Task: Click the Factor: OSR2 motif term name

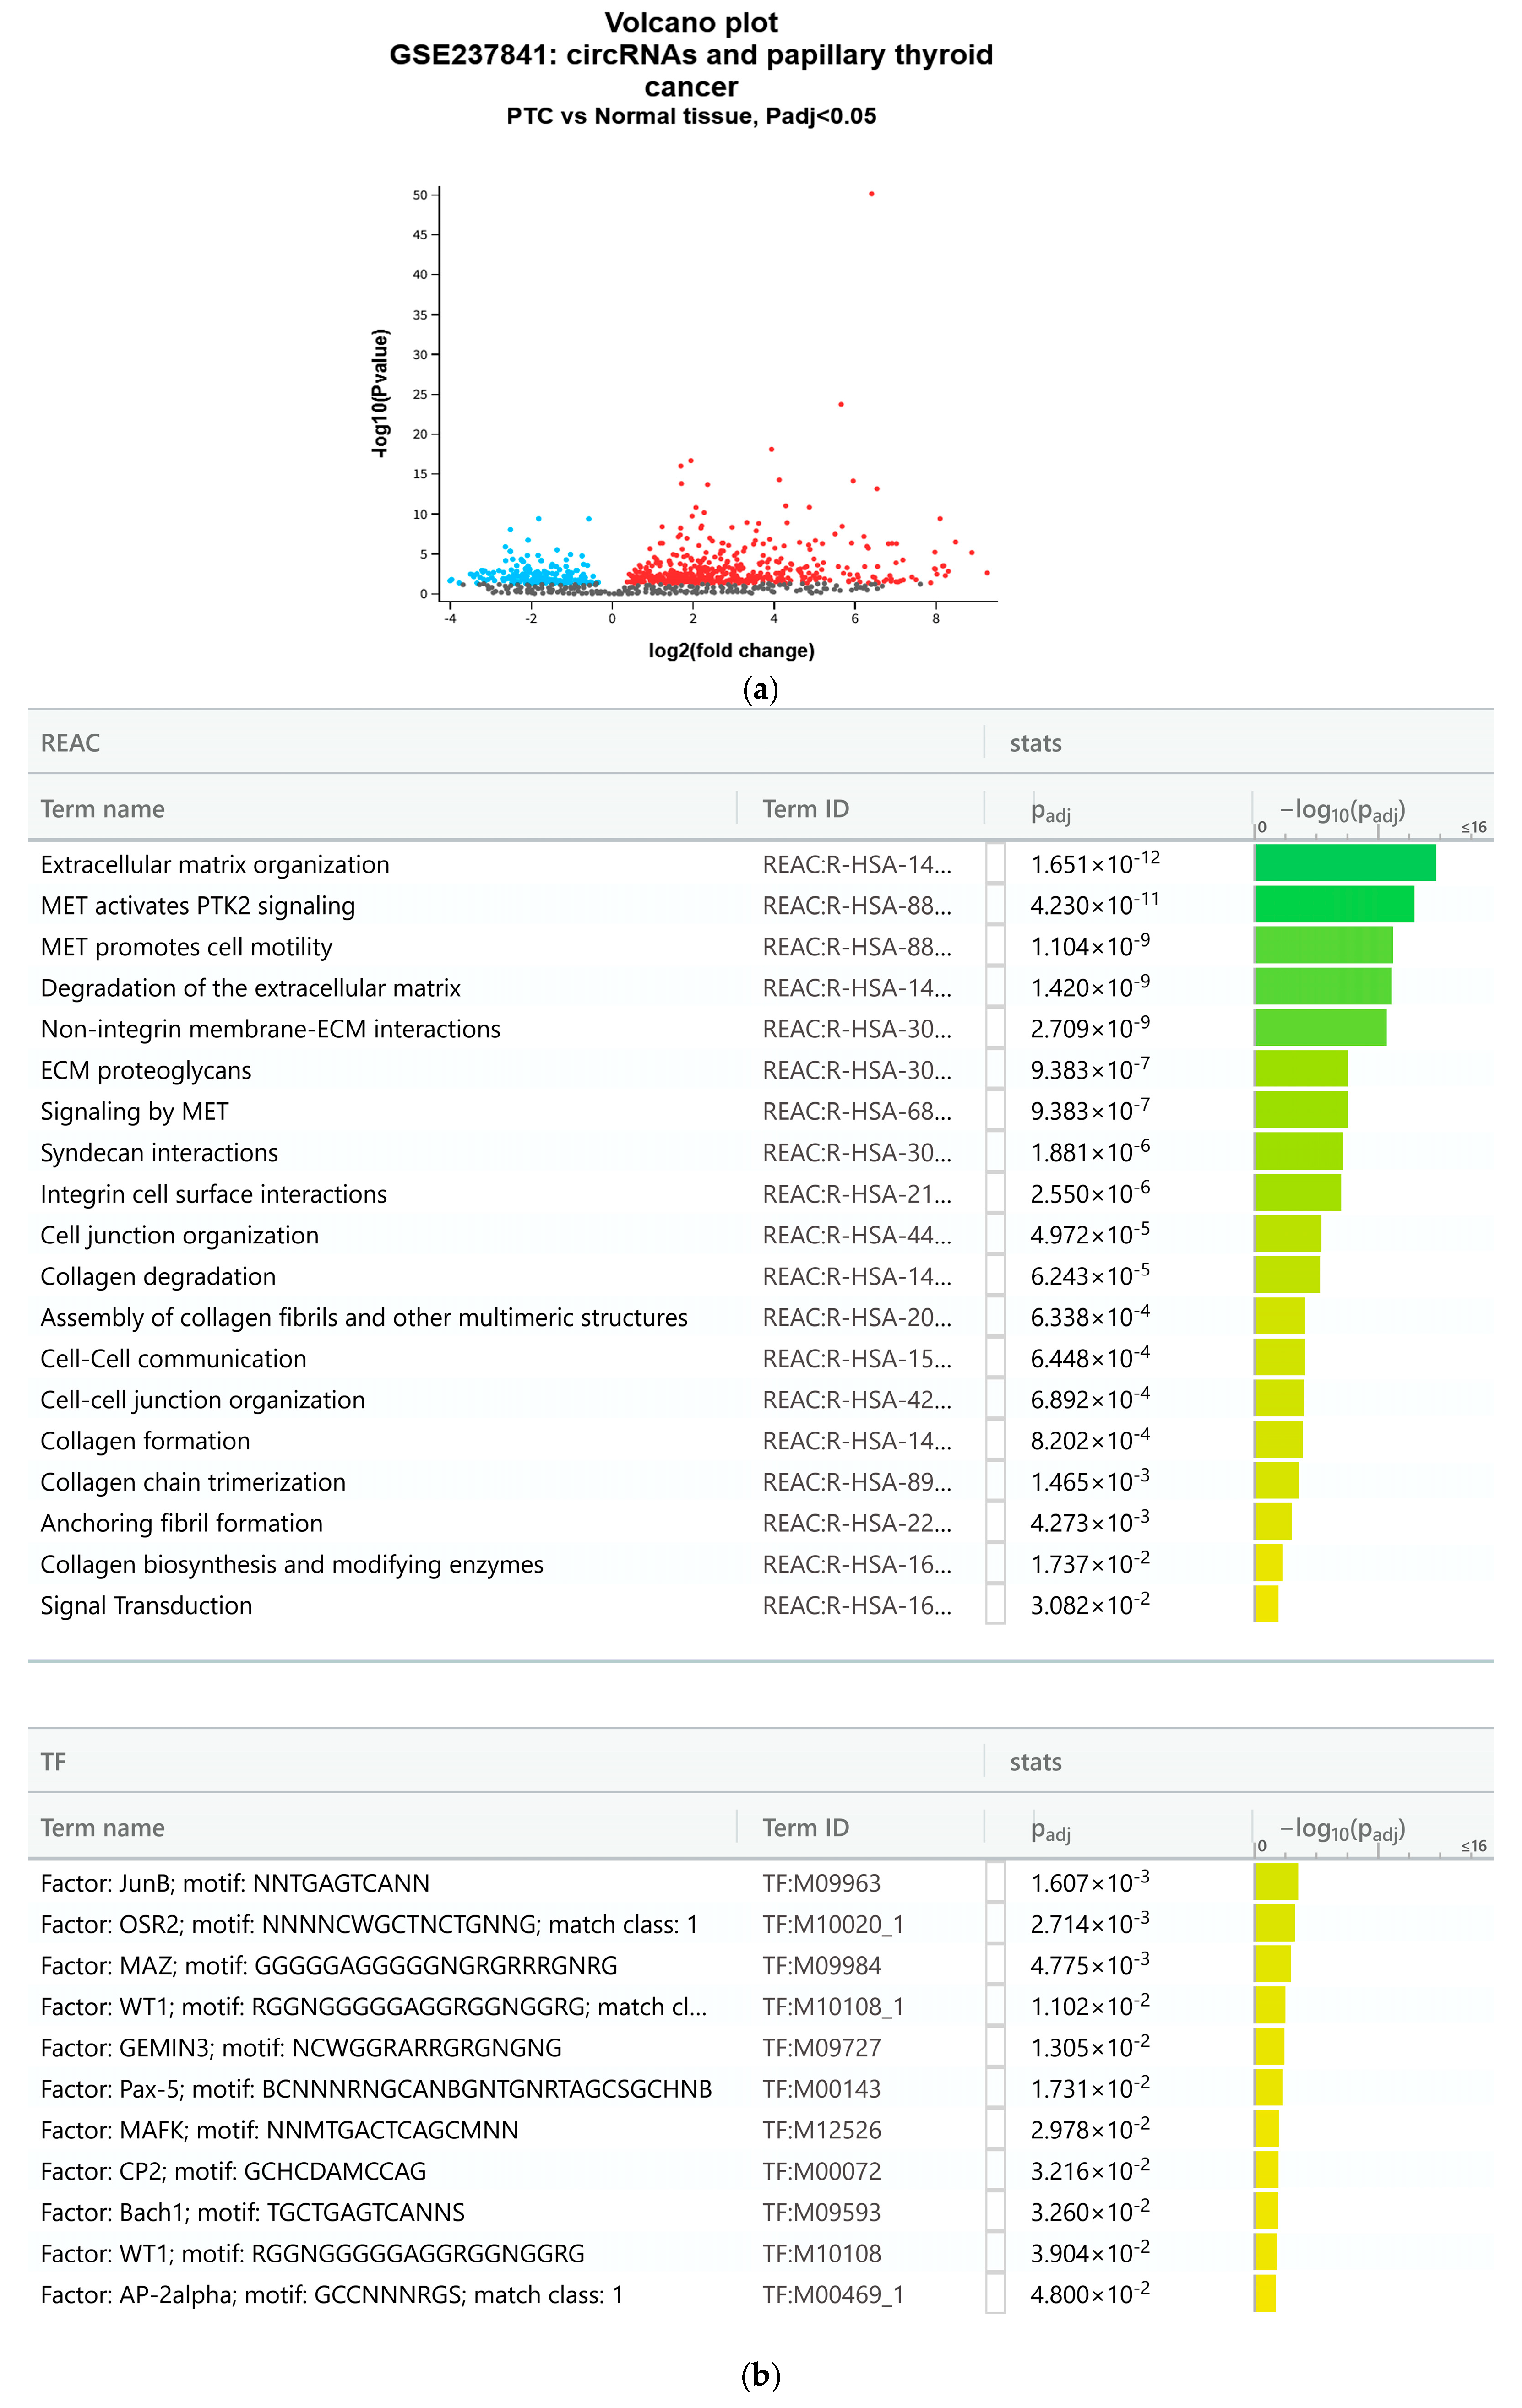Action: coord(369,1924)
